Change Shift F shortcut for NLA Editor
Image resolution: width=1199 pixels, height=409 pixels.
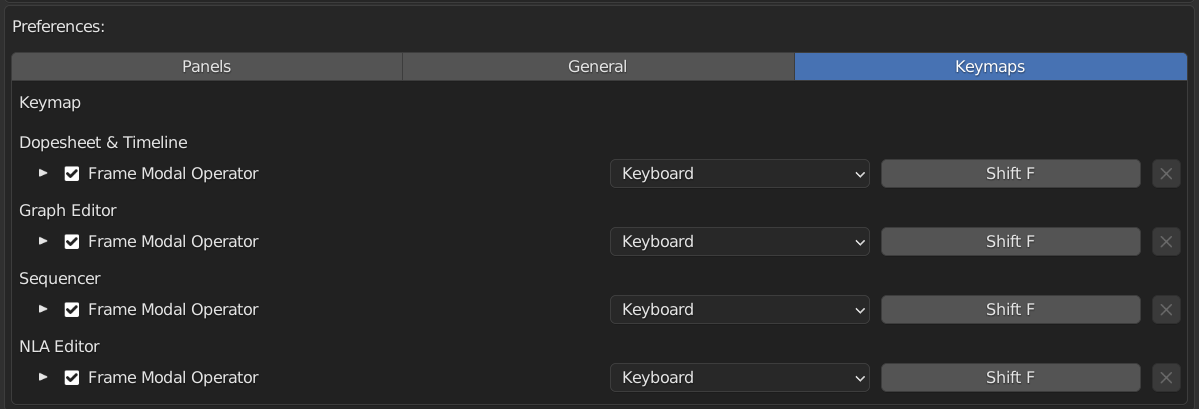click(x=1010, y=378)
